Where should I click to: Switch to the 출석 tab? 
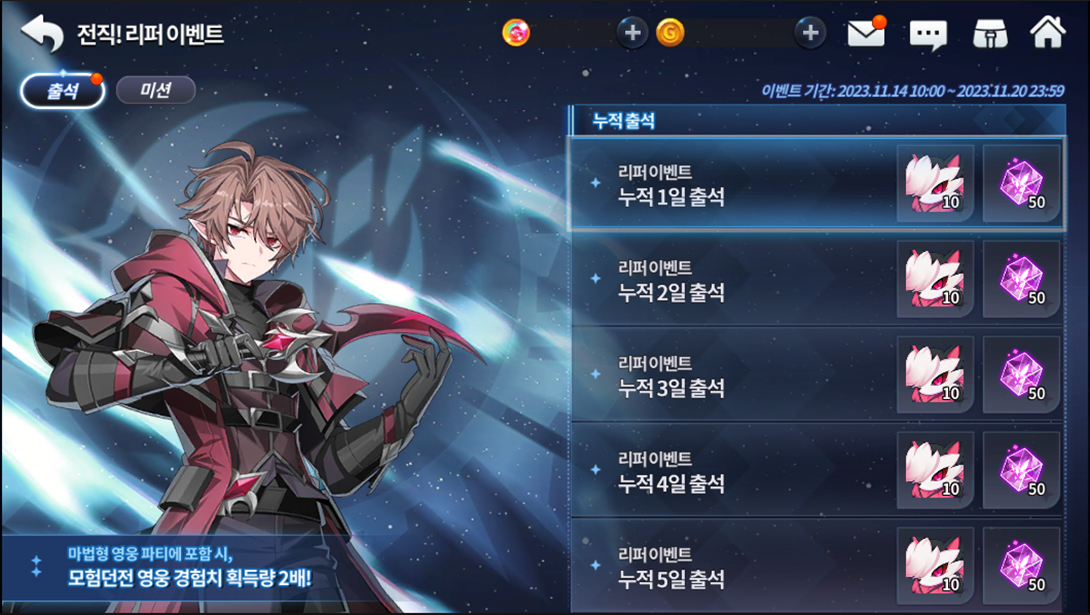[63, 90]
